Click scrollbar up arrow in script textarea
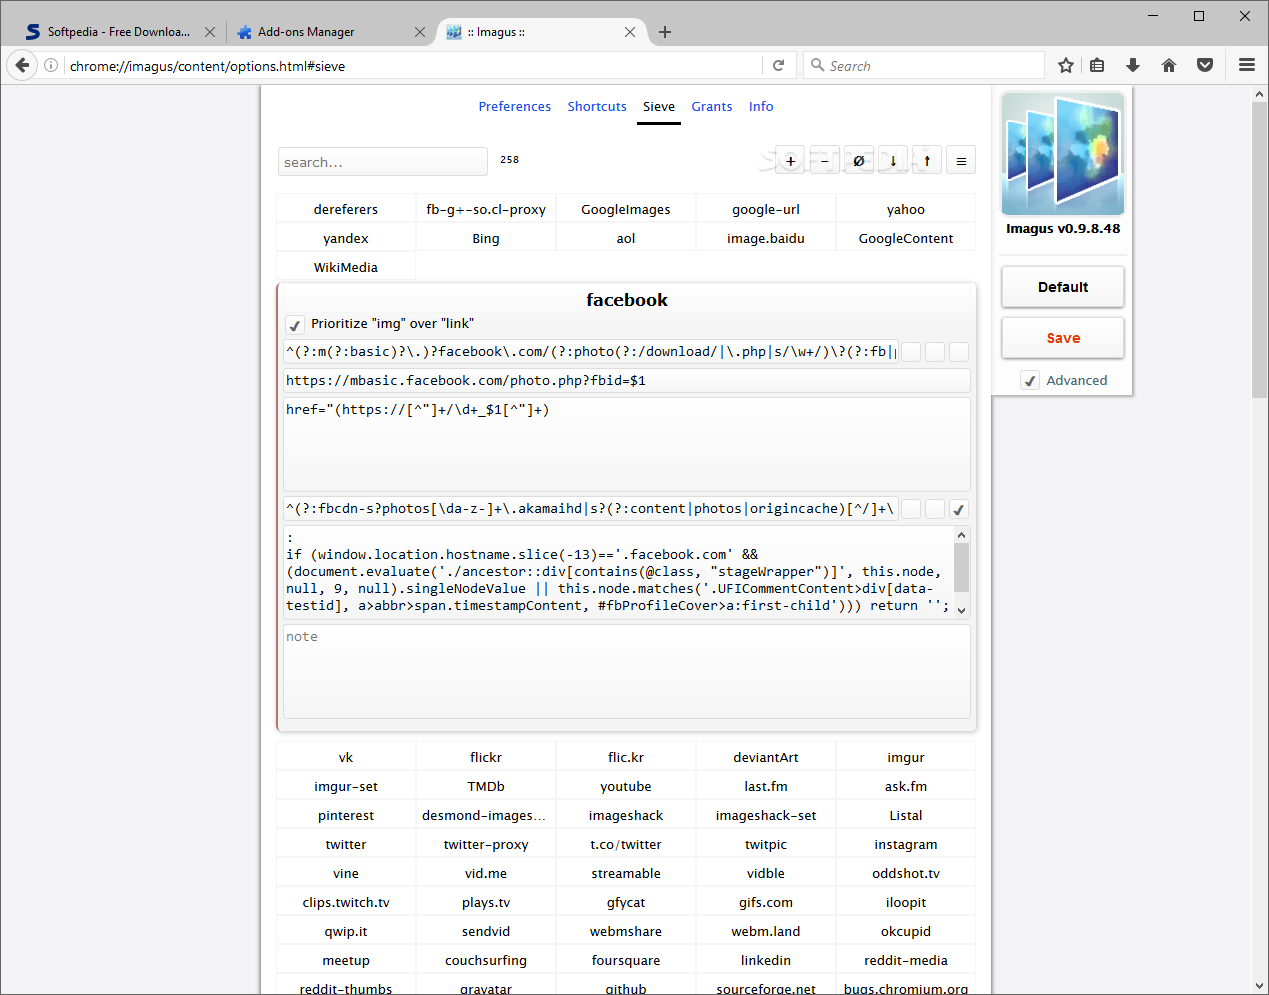 click(x=961, y=535)
